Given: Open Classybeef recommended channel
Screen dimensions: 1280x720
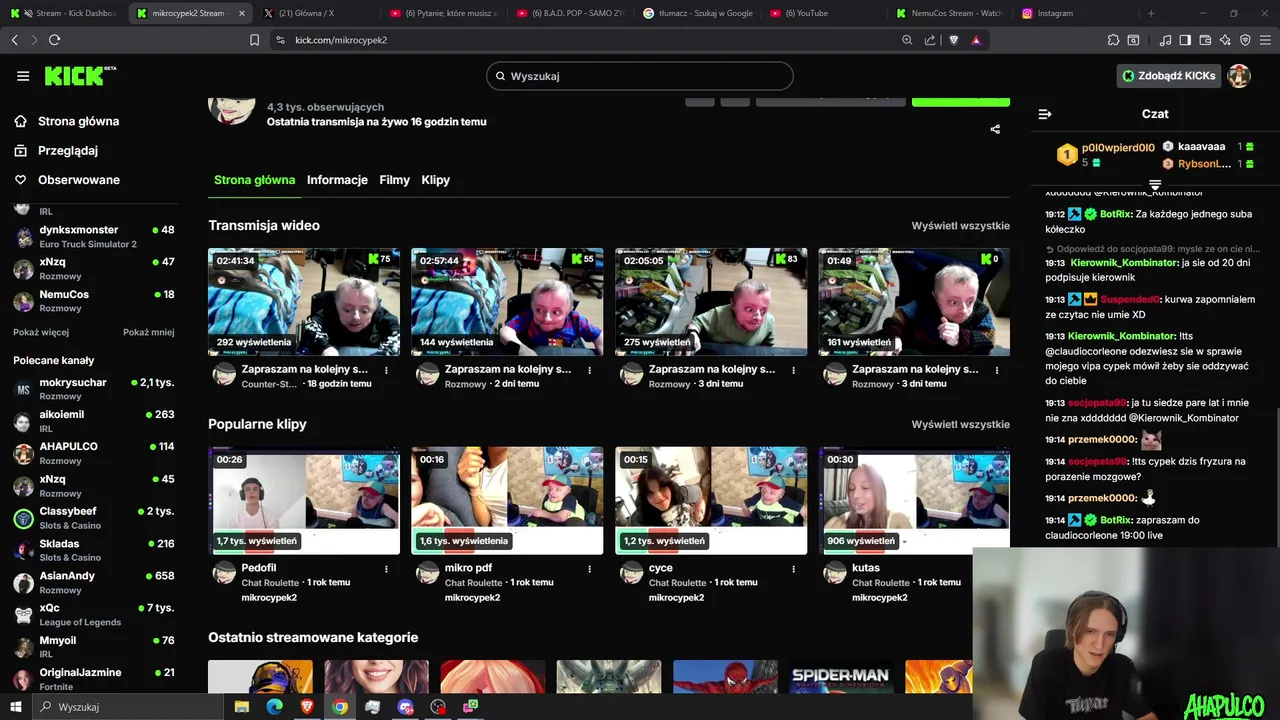Looking at the screenshot, I should (94, 518).
